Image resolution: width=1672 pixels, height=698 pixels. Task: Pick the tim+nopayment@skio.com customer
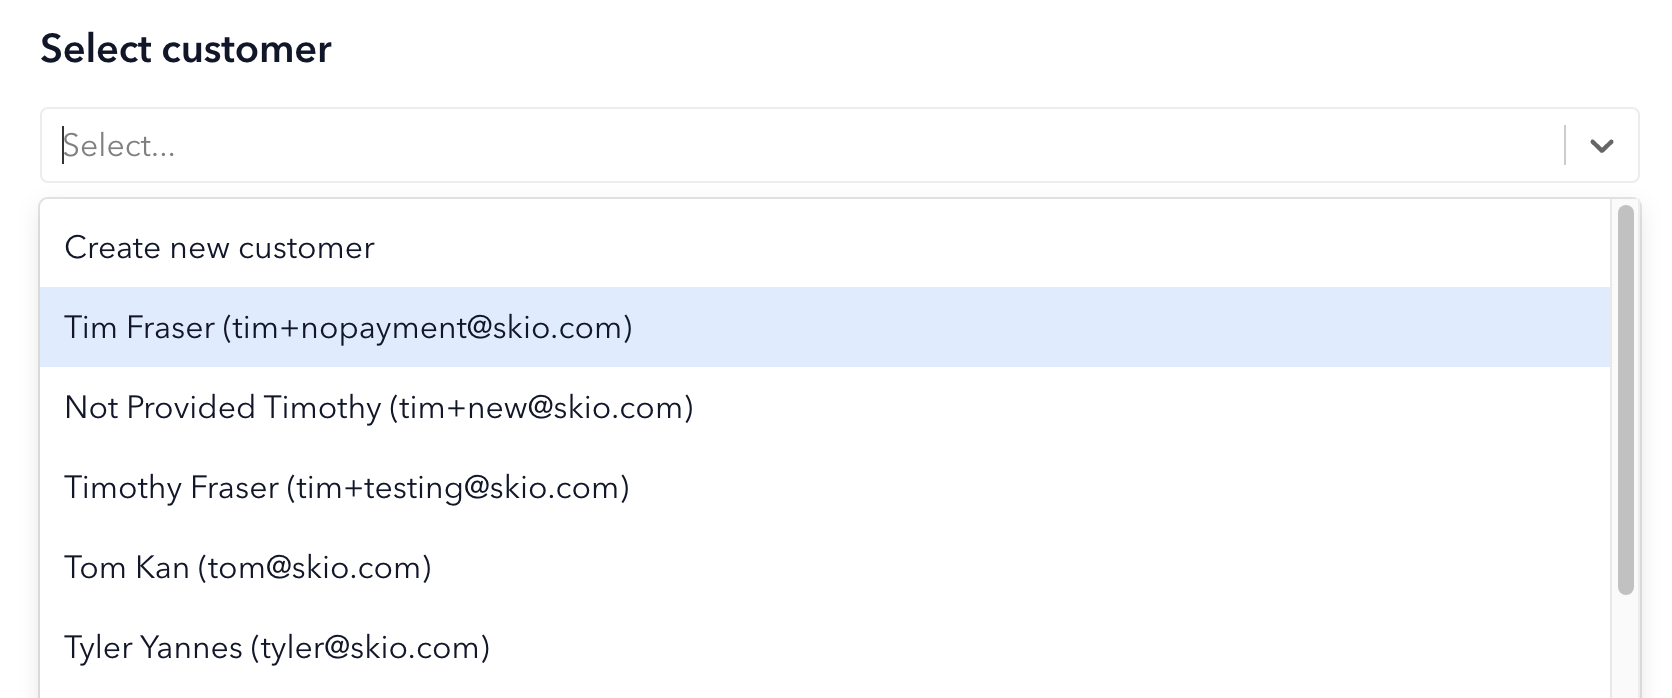coord(825,327)
